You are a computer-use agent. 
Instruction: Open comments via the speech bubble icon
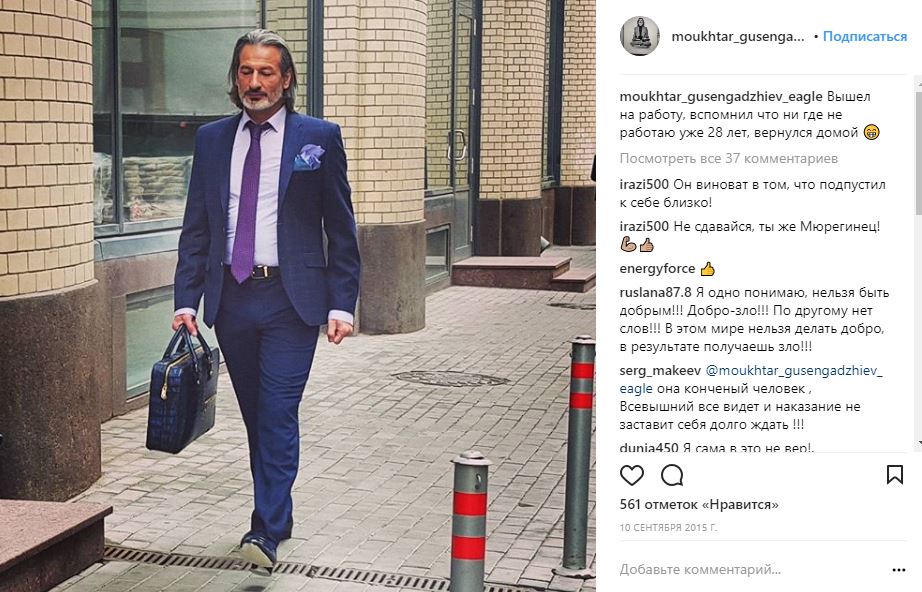672,475
